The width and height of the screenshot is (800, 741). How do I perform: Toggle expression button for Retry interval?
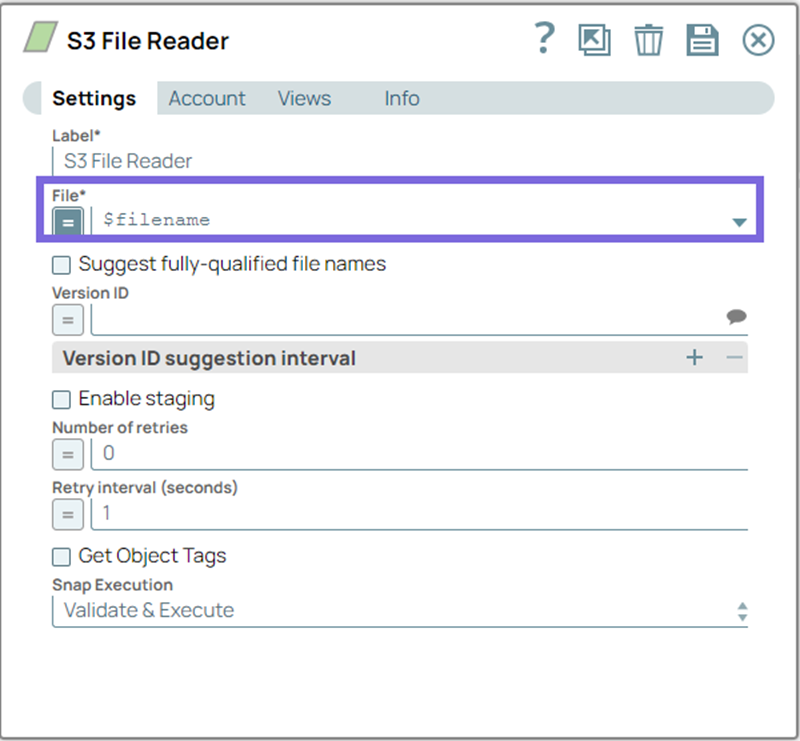(68, 515)
